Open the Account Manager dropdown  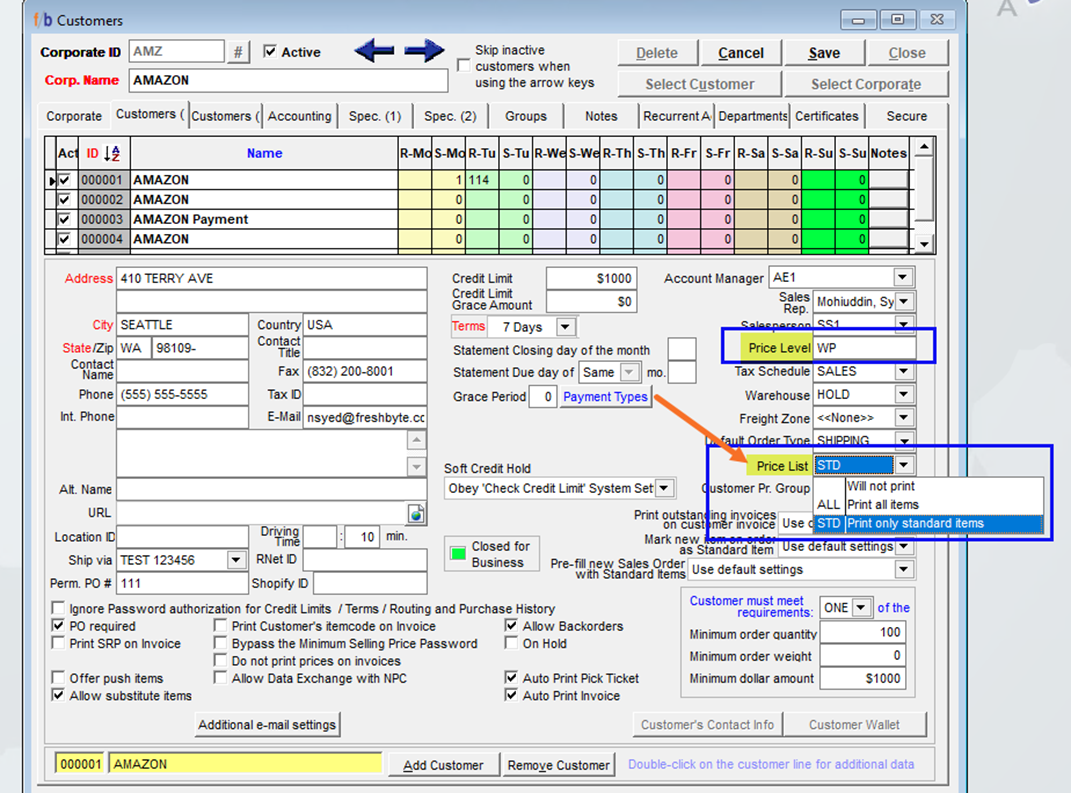903,278
